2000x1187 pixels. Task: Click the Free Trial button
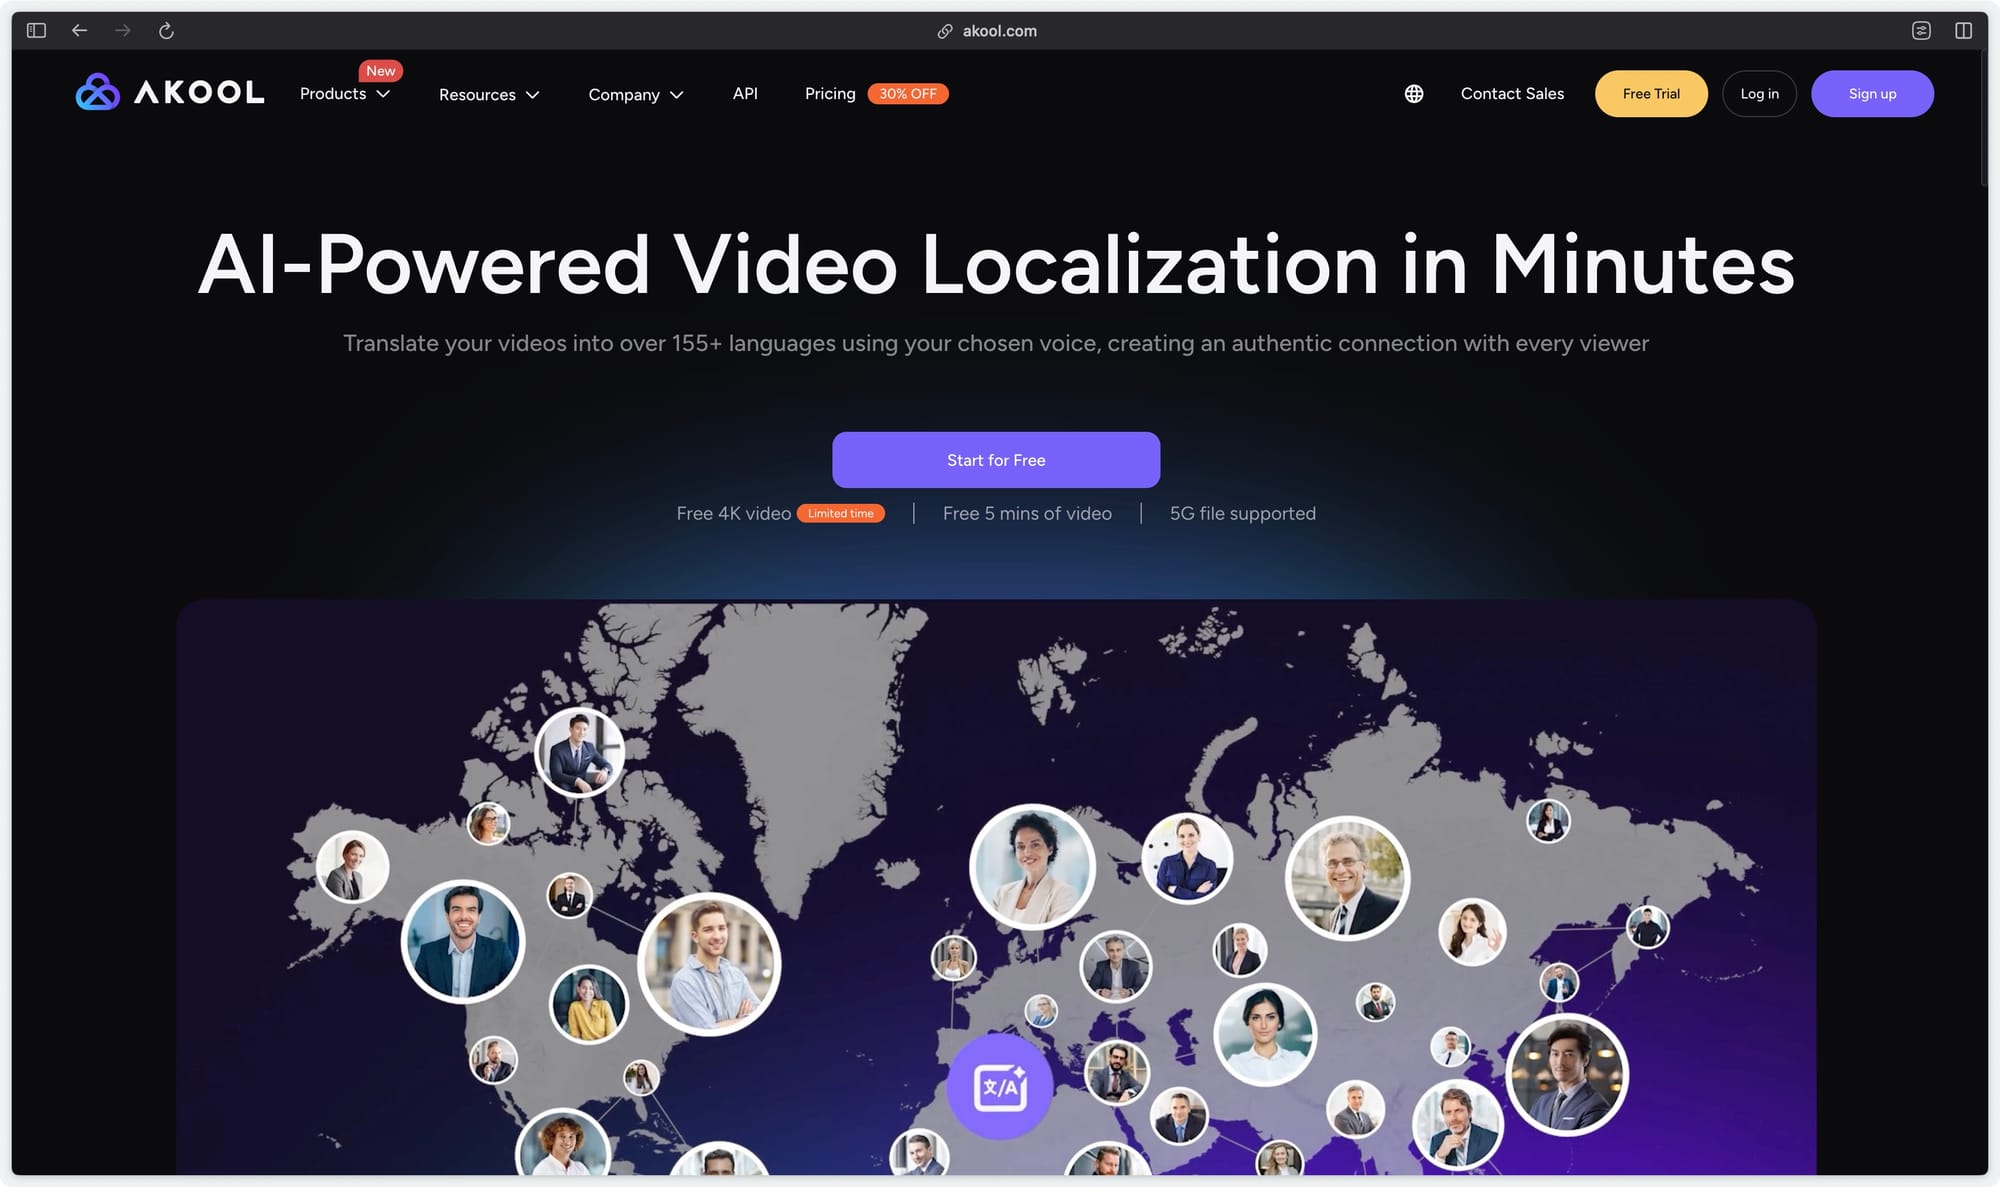[x=1651, y=93]
